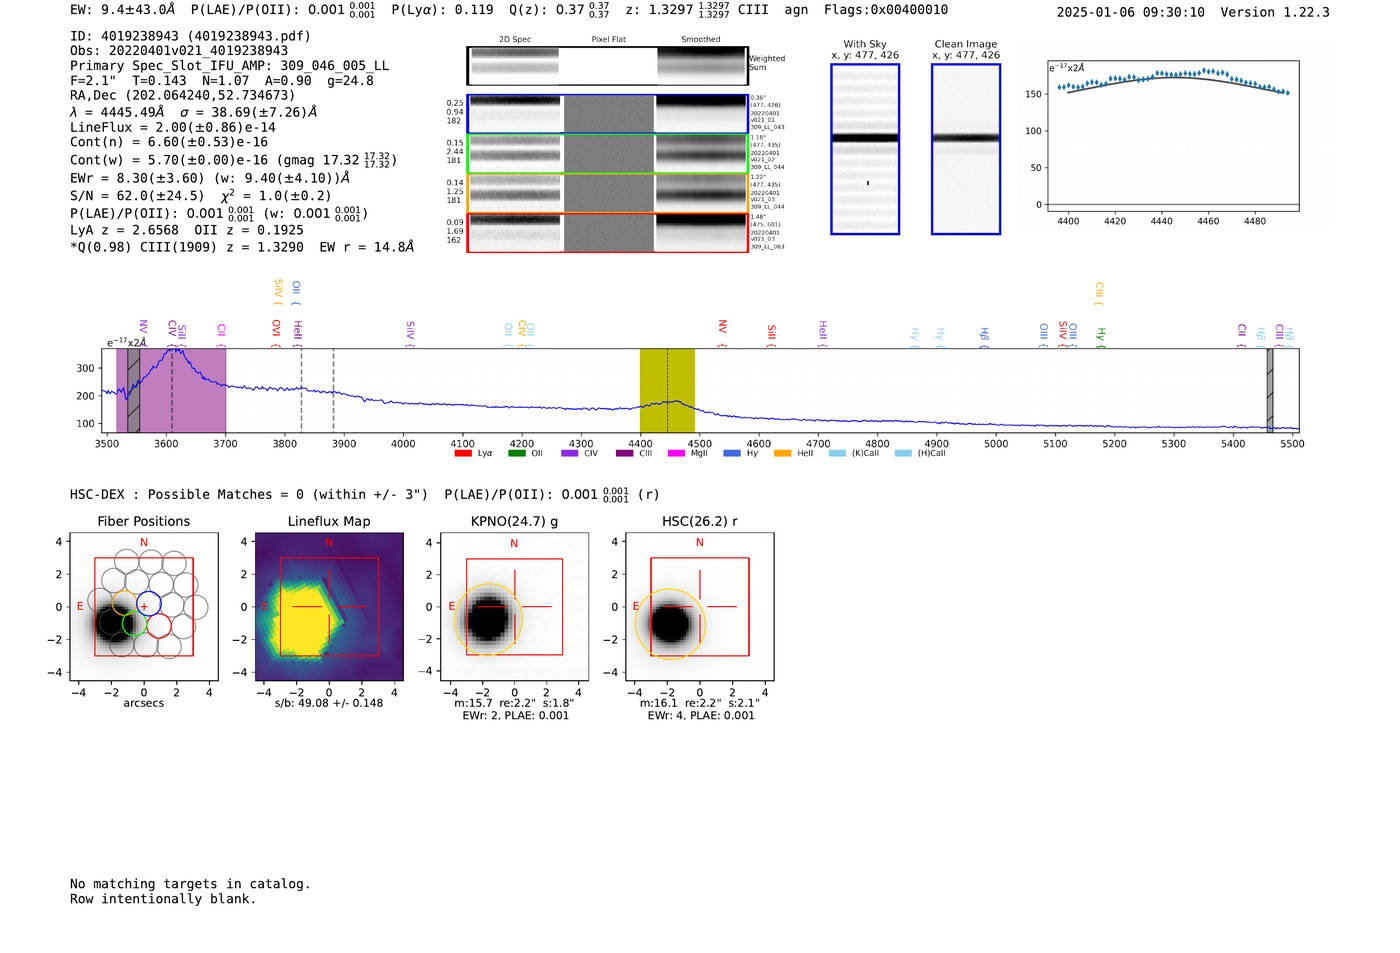Select the CIV legend color swatch
Viewport: 1400px width, 953px height.
coord(570,454)
